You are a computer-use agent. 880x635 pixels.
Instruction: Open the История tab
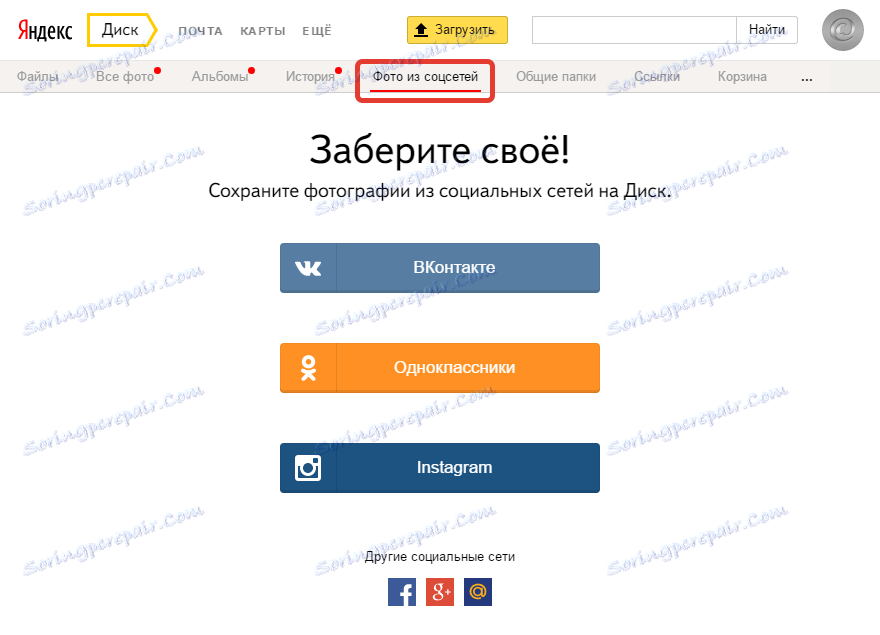point(310,75)
